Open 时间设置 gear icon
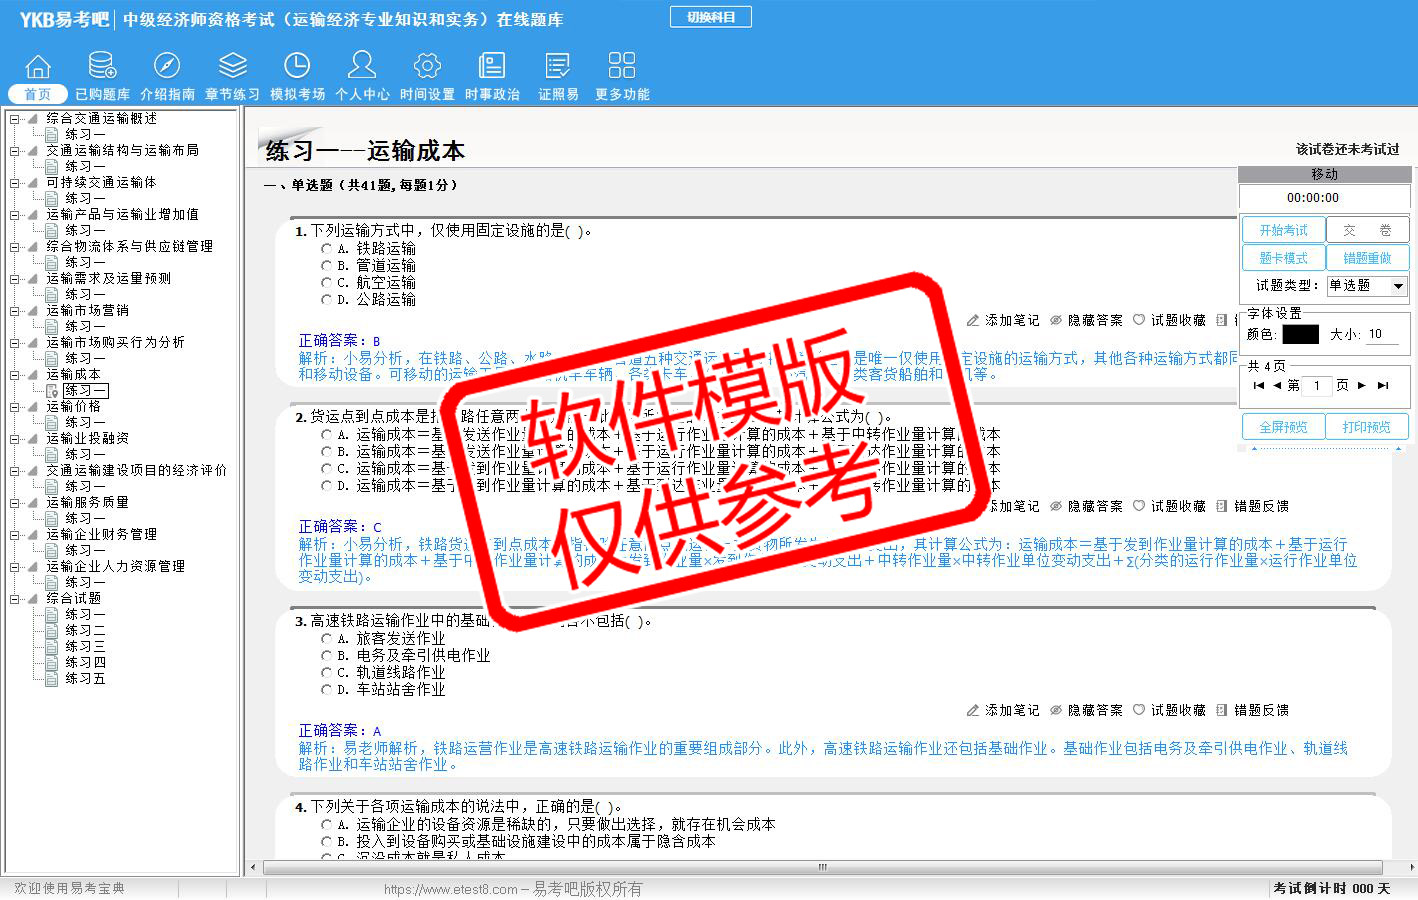This screenshot has height=900, width=1418. tap(427, 67)
